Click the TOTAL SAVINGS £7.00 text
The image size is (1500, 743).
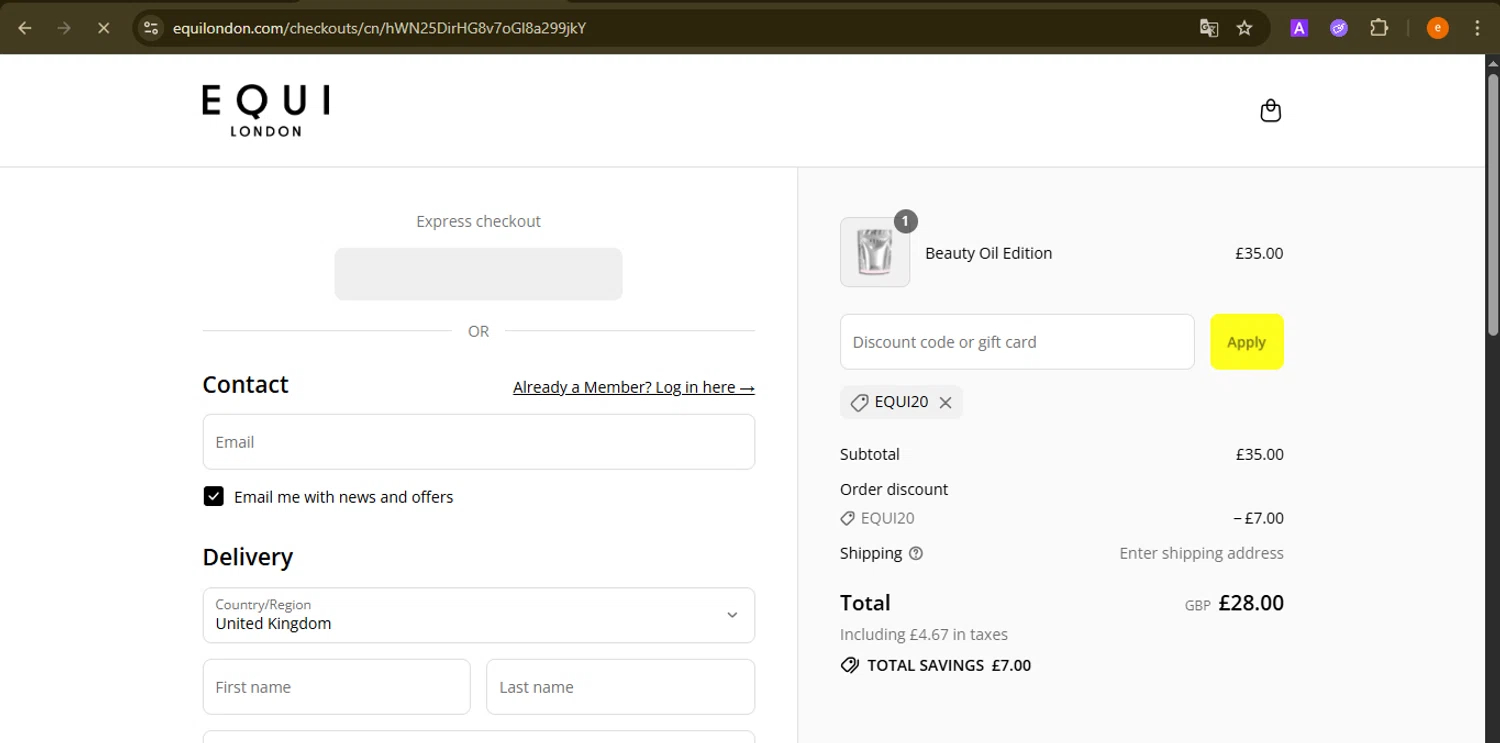[949, 665]
